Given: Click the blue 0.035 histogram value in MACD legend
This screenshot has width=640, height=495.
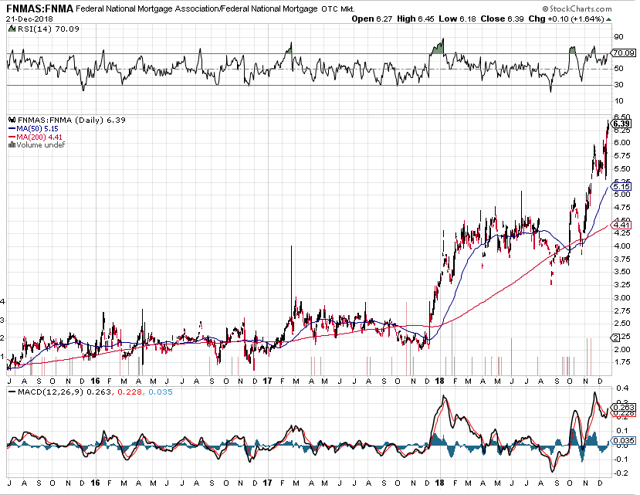Looking at the screenshot, I should click(x=160, y=392).
